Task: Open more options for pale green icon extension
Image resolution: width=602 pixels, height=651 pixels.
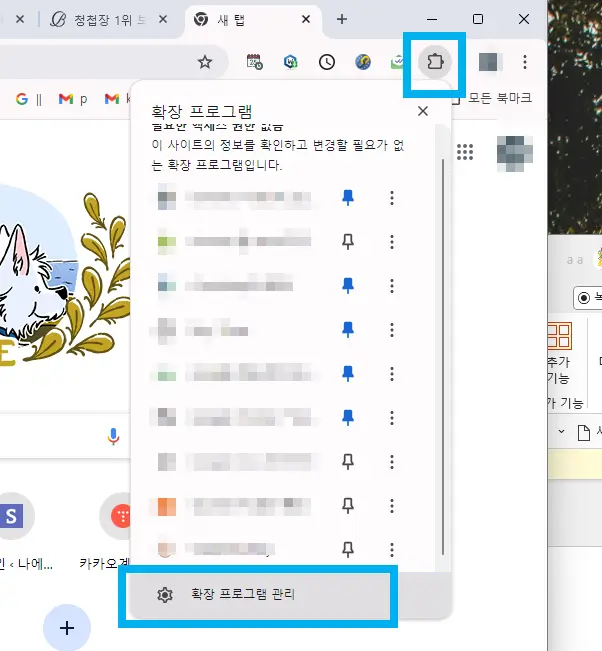Action: [x=392, y=374]
